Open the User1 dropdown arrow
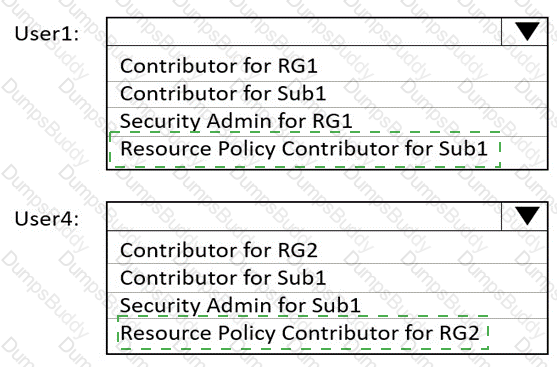 (524, 31)
